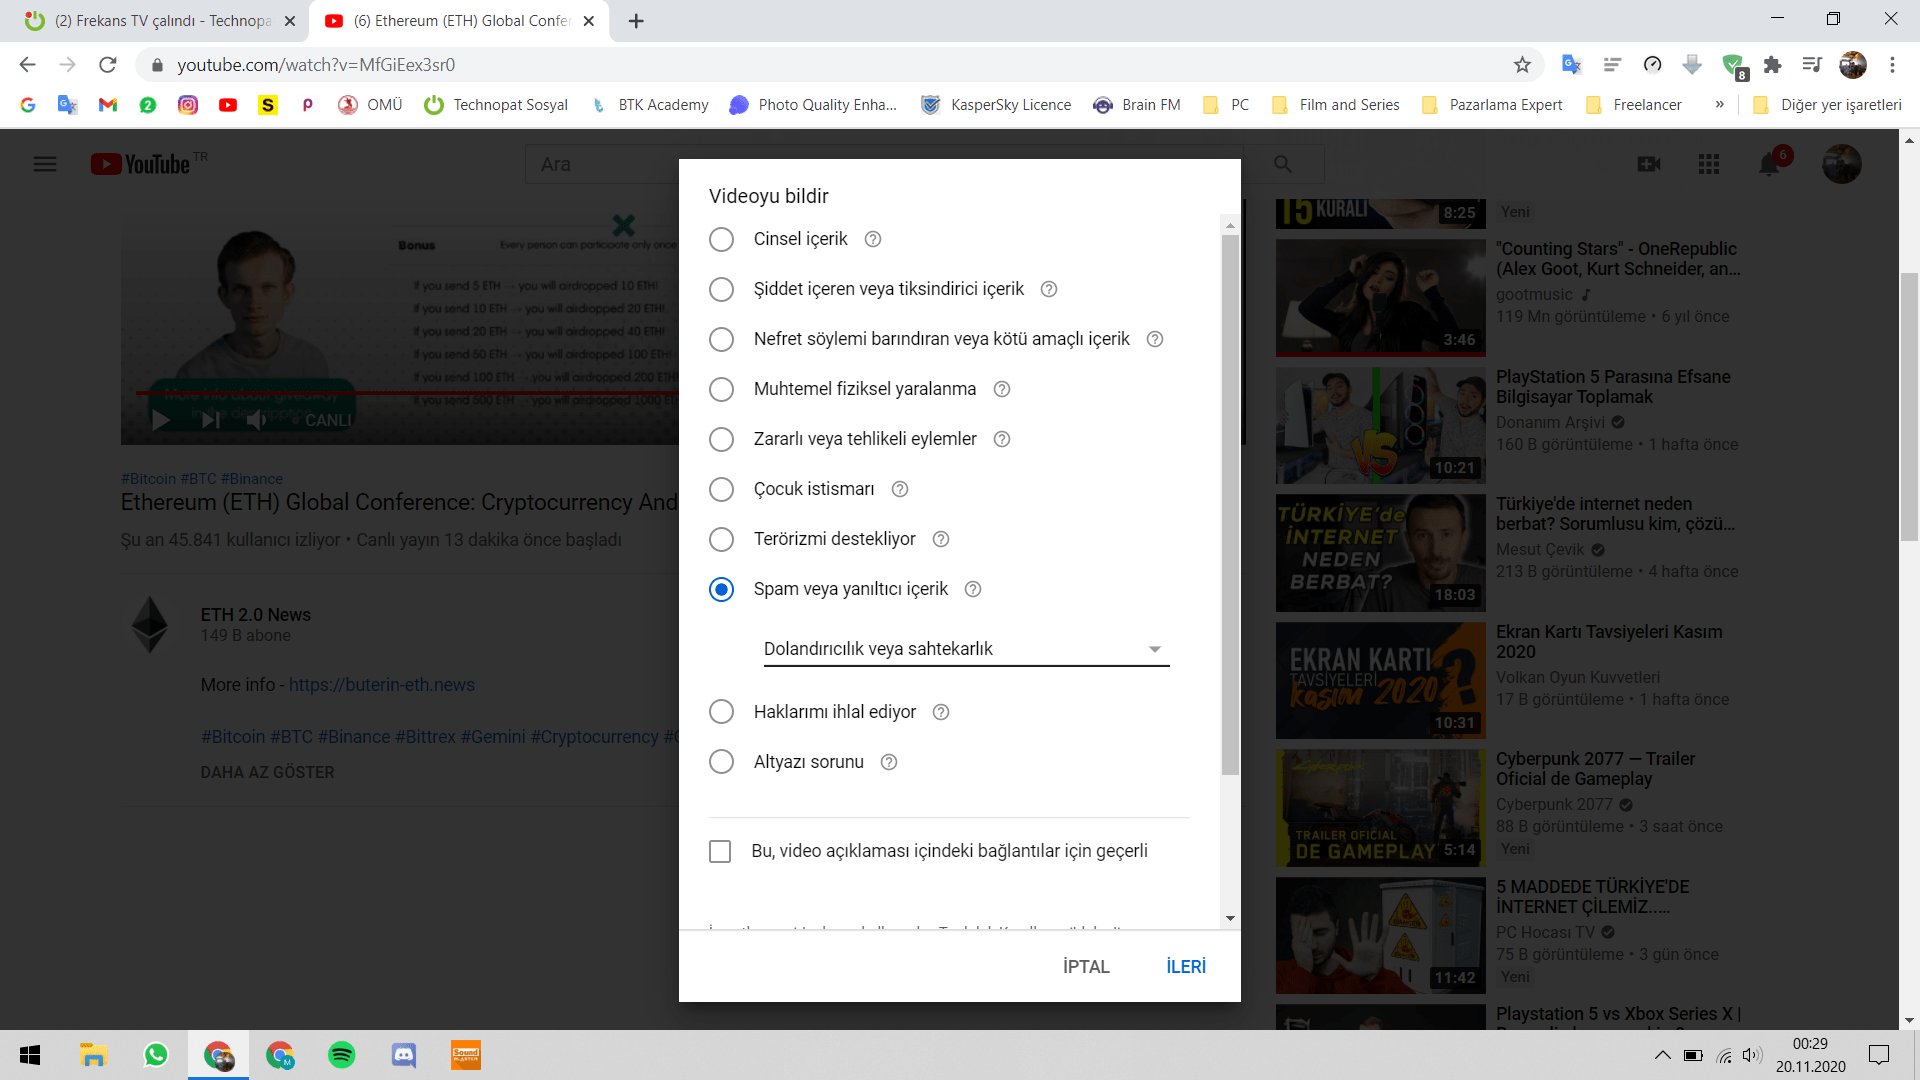The height and width of the screenshot is (1080, 1920).
Task: Click the İLERİ button
Action: tap(1185, 966)
